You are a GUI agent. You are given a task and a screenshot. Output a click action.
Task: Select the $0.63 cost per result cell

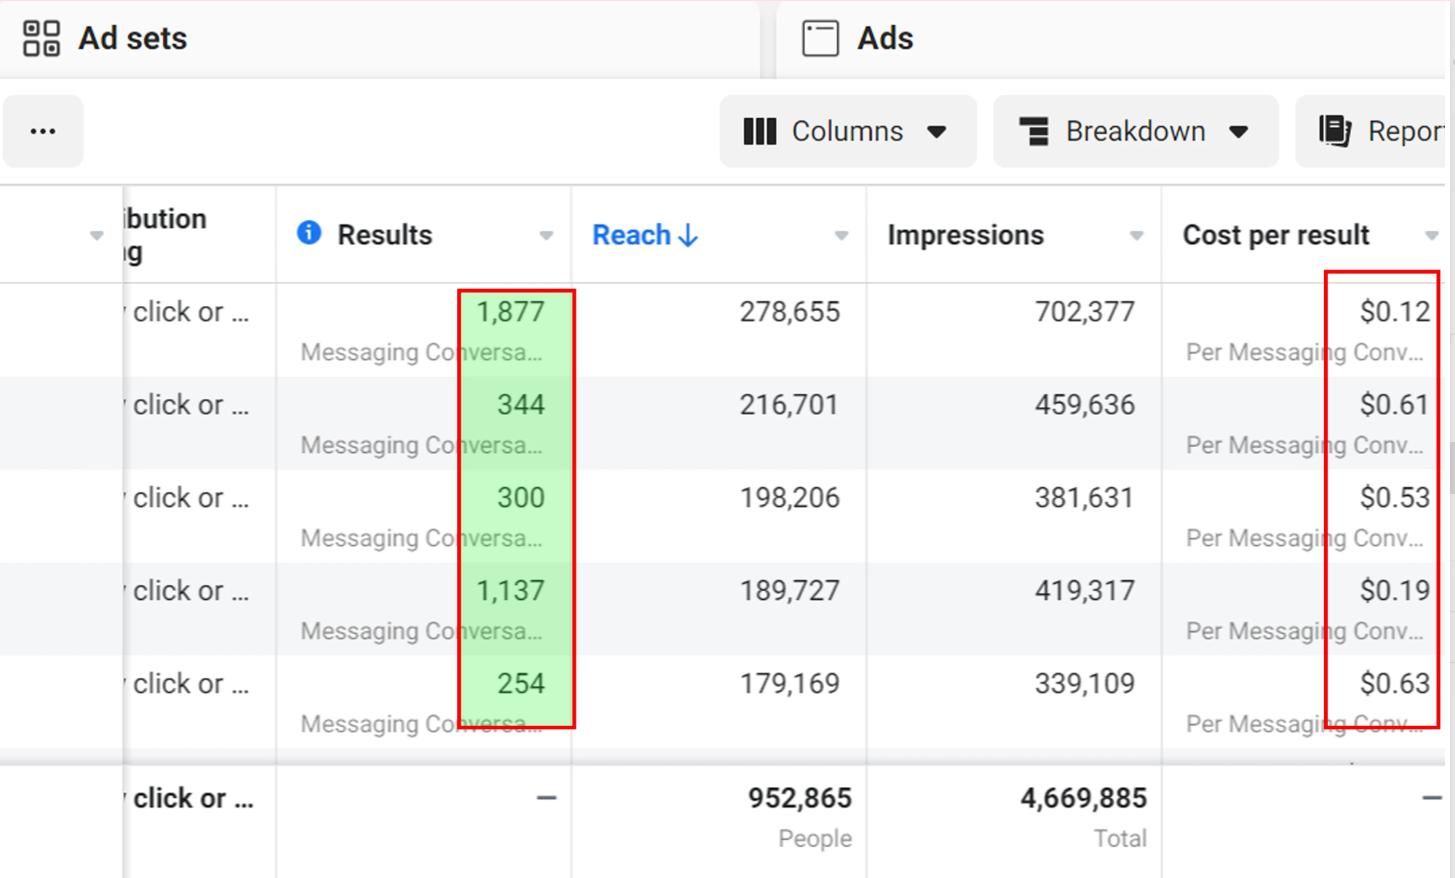point(1394,684)
